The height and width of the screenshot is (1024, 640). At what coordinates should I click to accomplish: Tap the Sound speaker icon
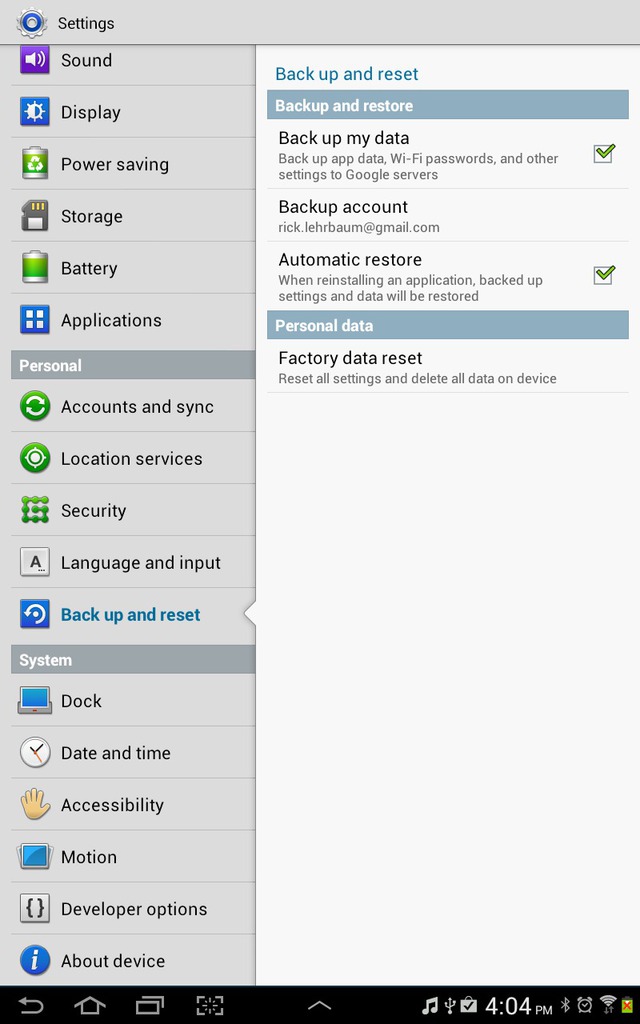35,59
